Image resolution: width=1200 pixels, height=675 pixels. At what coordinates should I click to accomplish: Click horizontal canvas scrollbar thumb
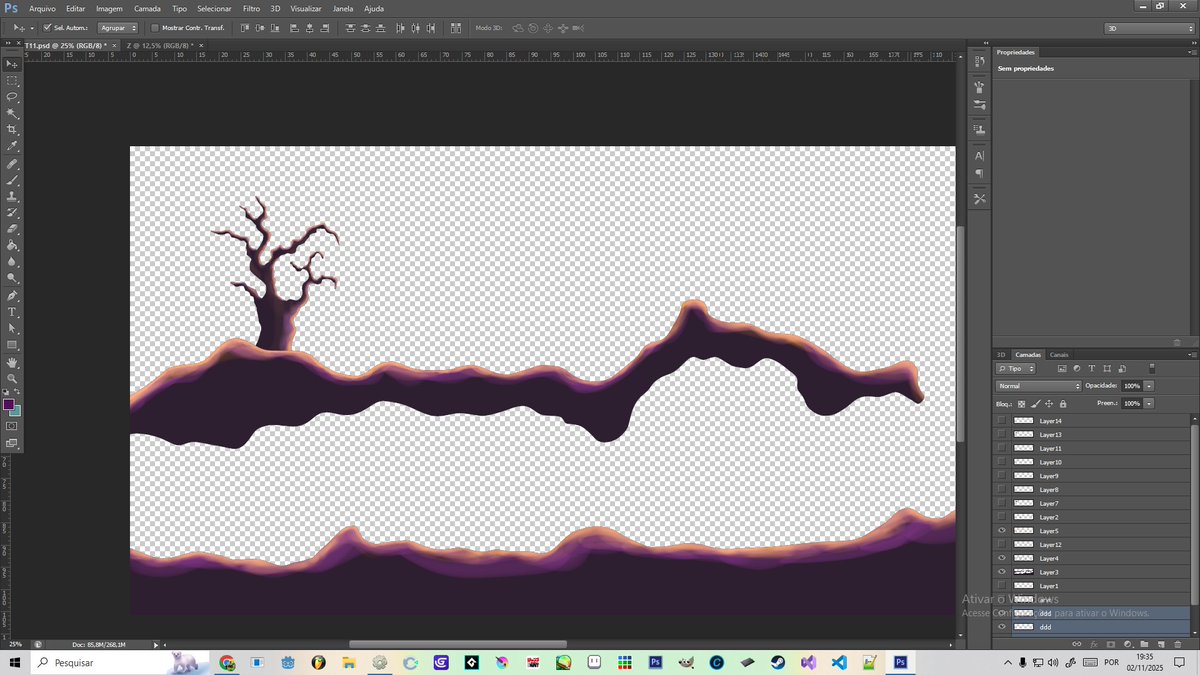pyautogui.click(x=458, y=644)
